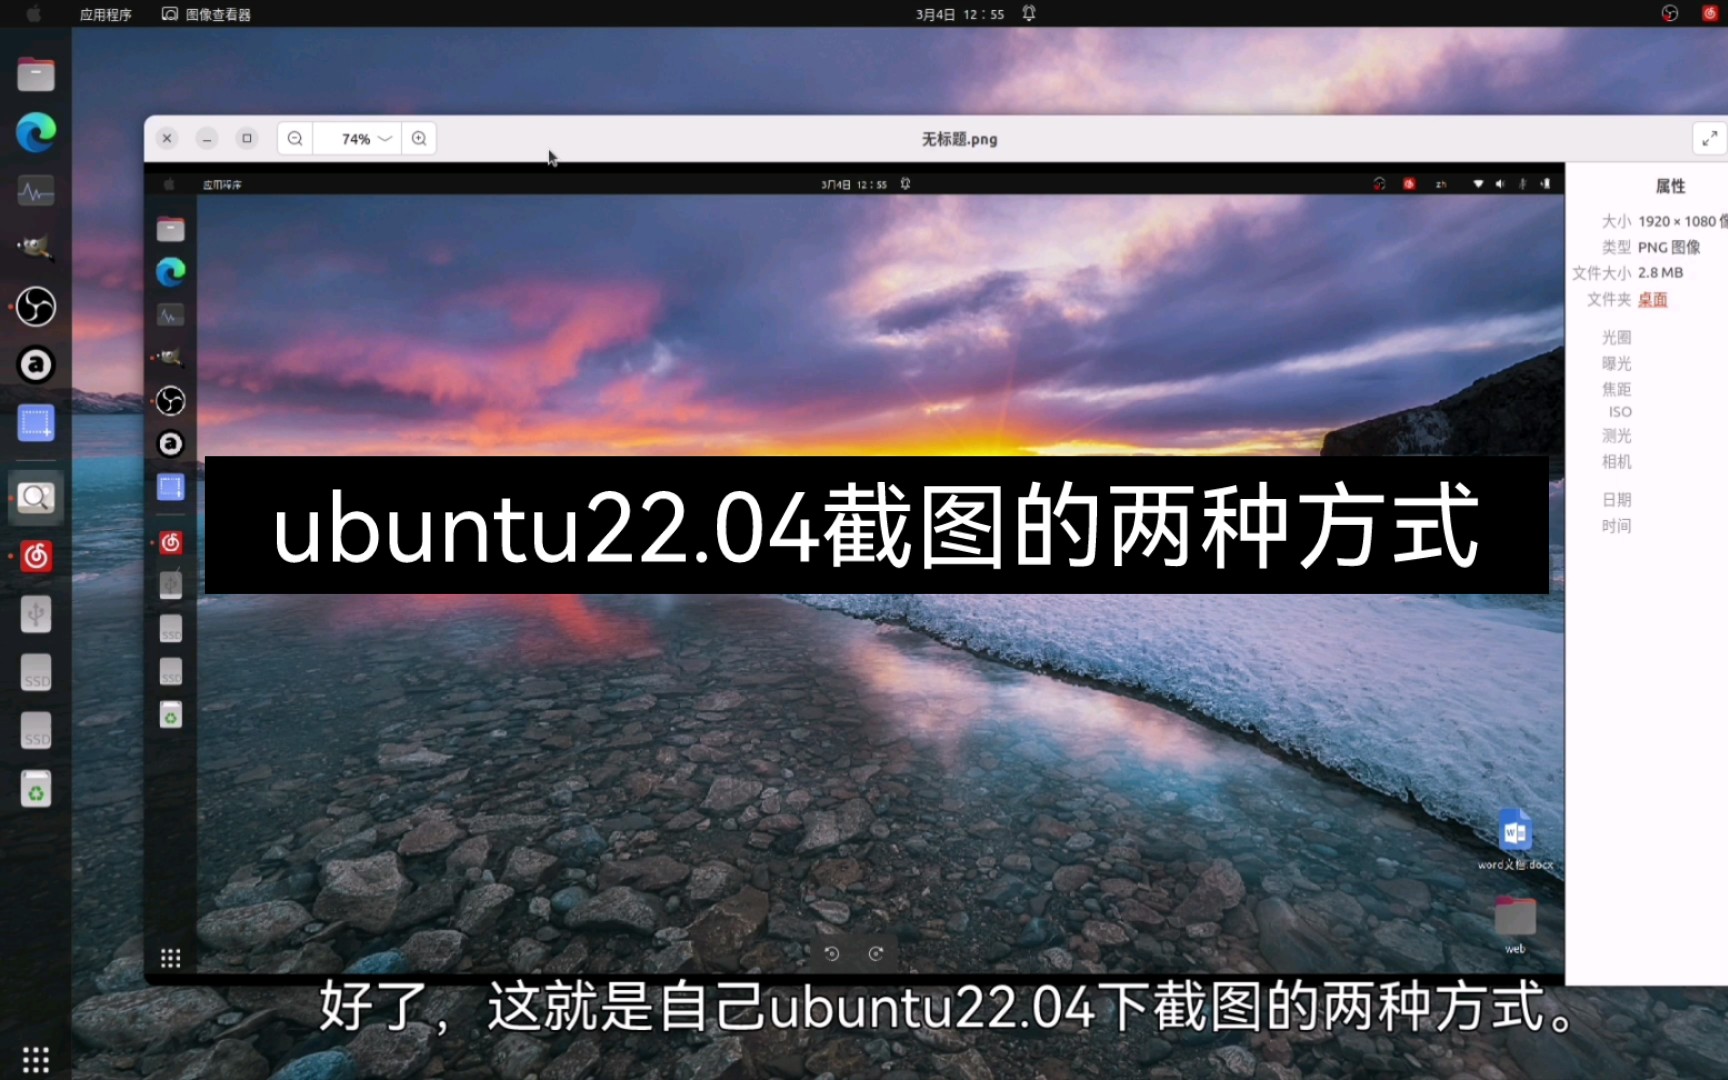
Task: Select the active Image Viewer dock icon
Action: 36,497
